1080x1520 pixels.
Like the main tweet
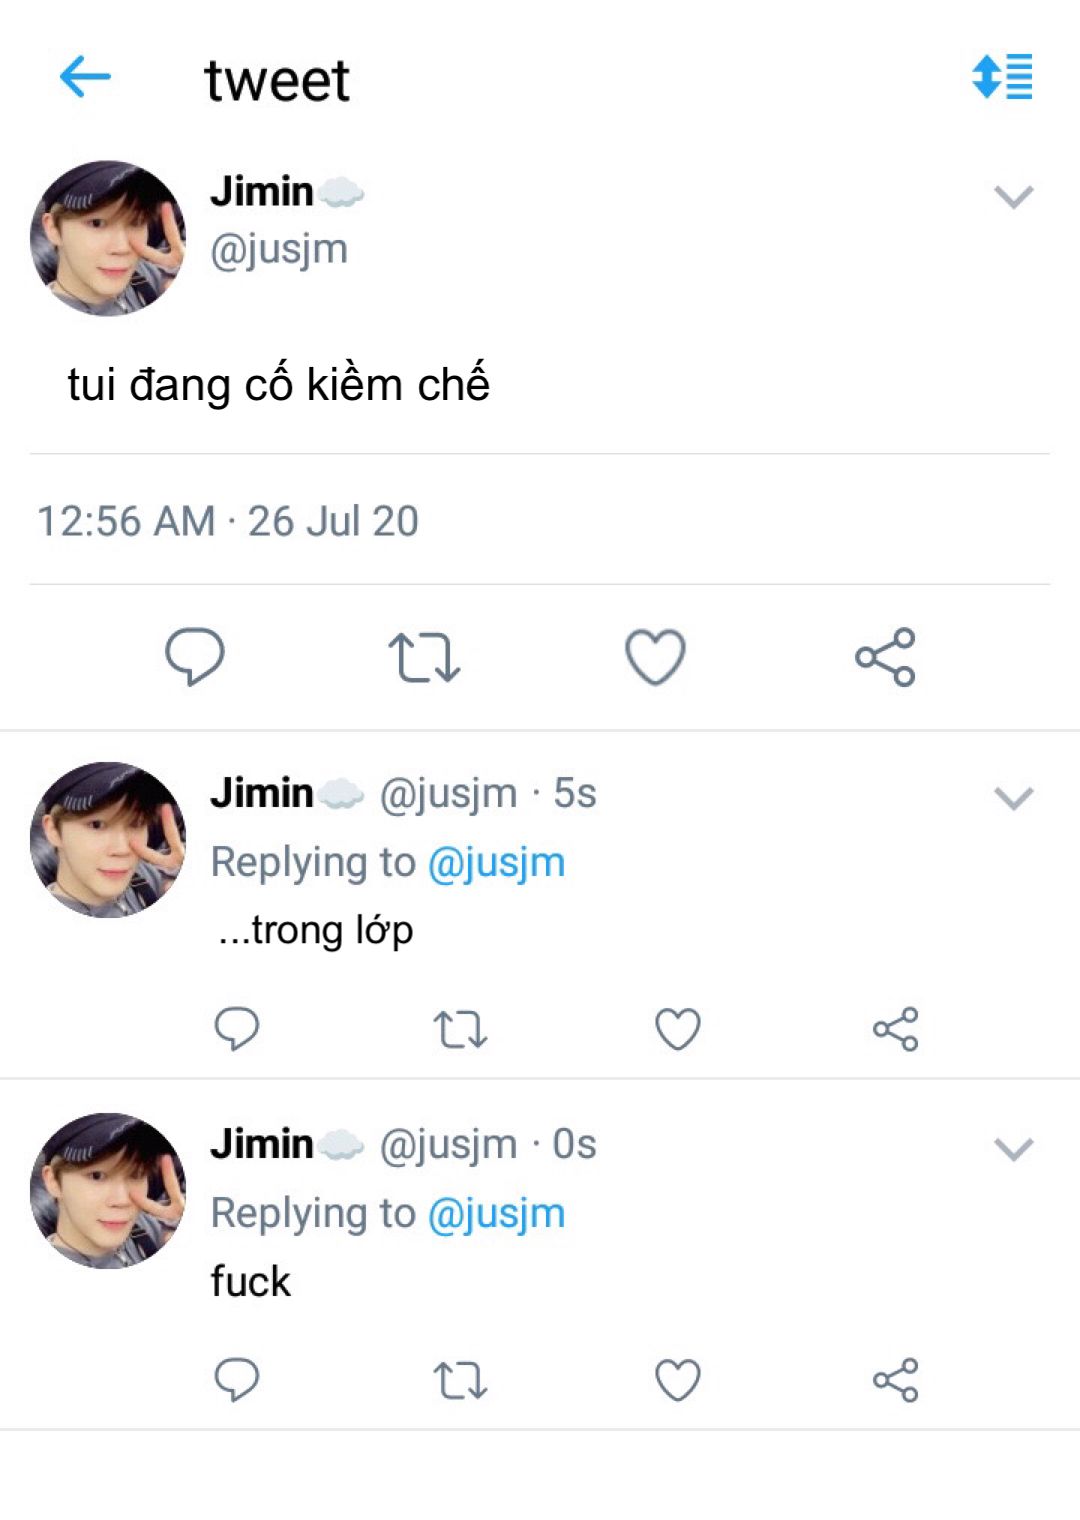coord(655,657)
